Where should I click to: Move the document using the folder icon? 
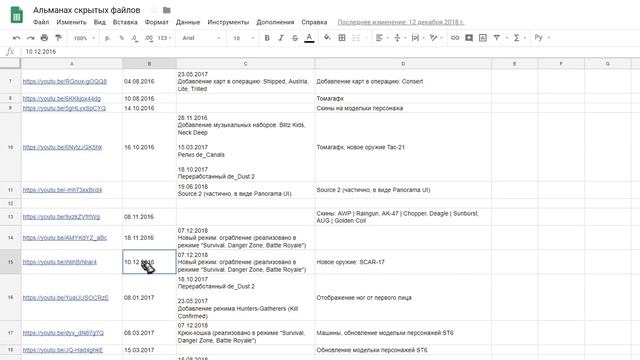coord(167,10)
